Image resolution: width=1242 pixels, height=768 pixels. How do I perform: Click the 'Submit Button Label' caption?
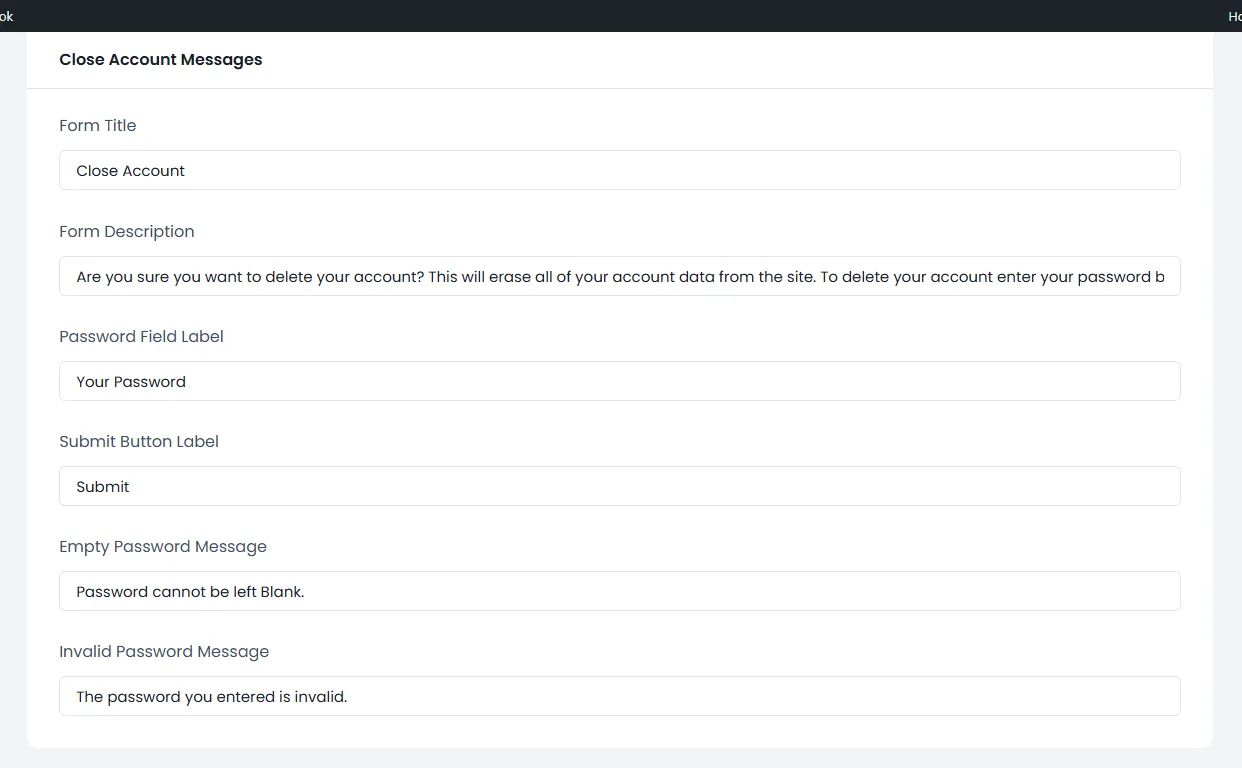(138, 442)
